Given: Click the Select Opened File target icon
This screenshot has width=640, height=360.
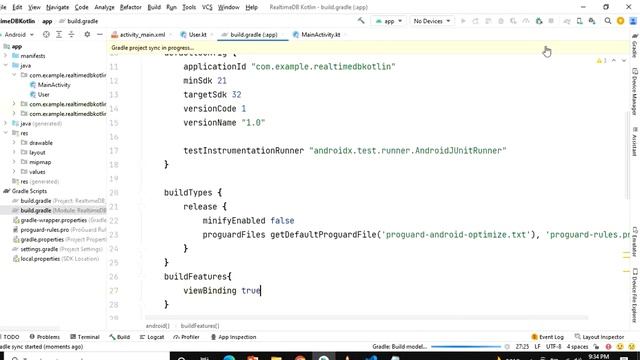Looking at the screenshot, I should tap(46, 35).
